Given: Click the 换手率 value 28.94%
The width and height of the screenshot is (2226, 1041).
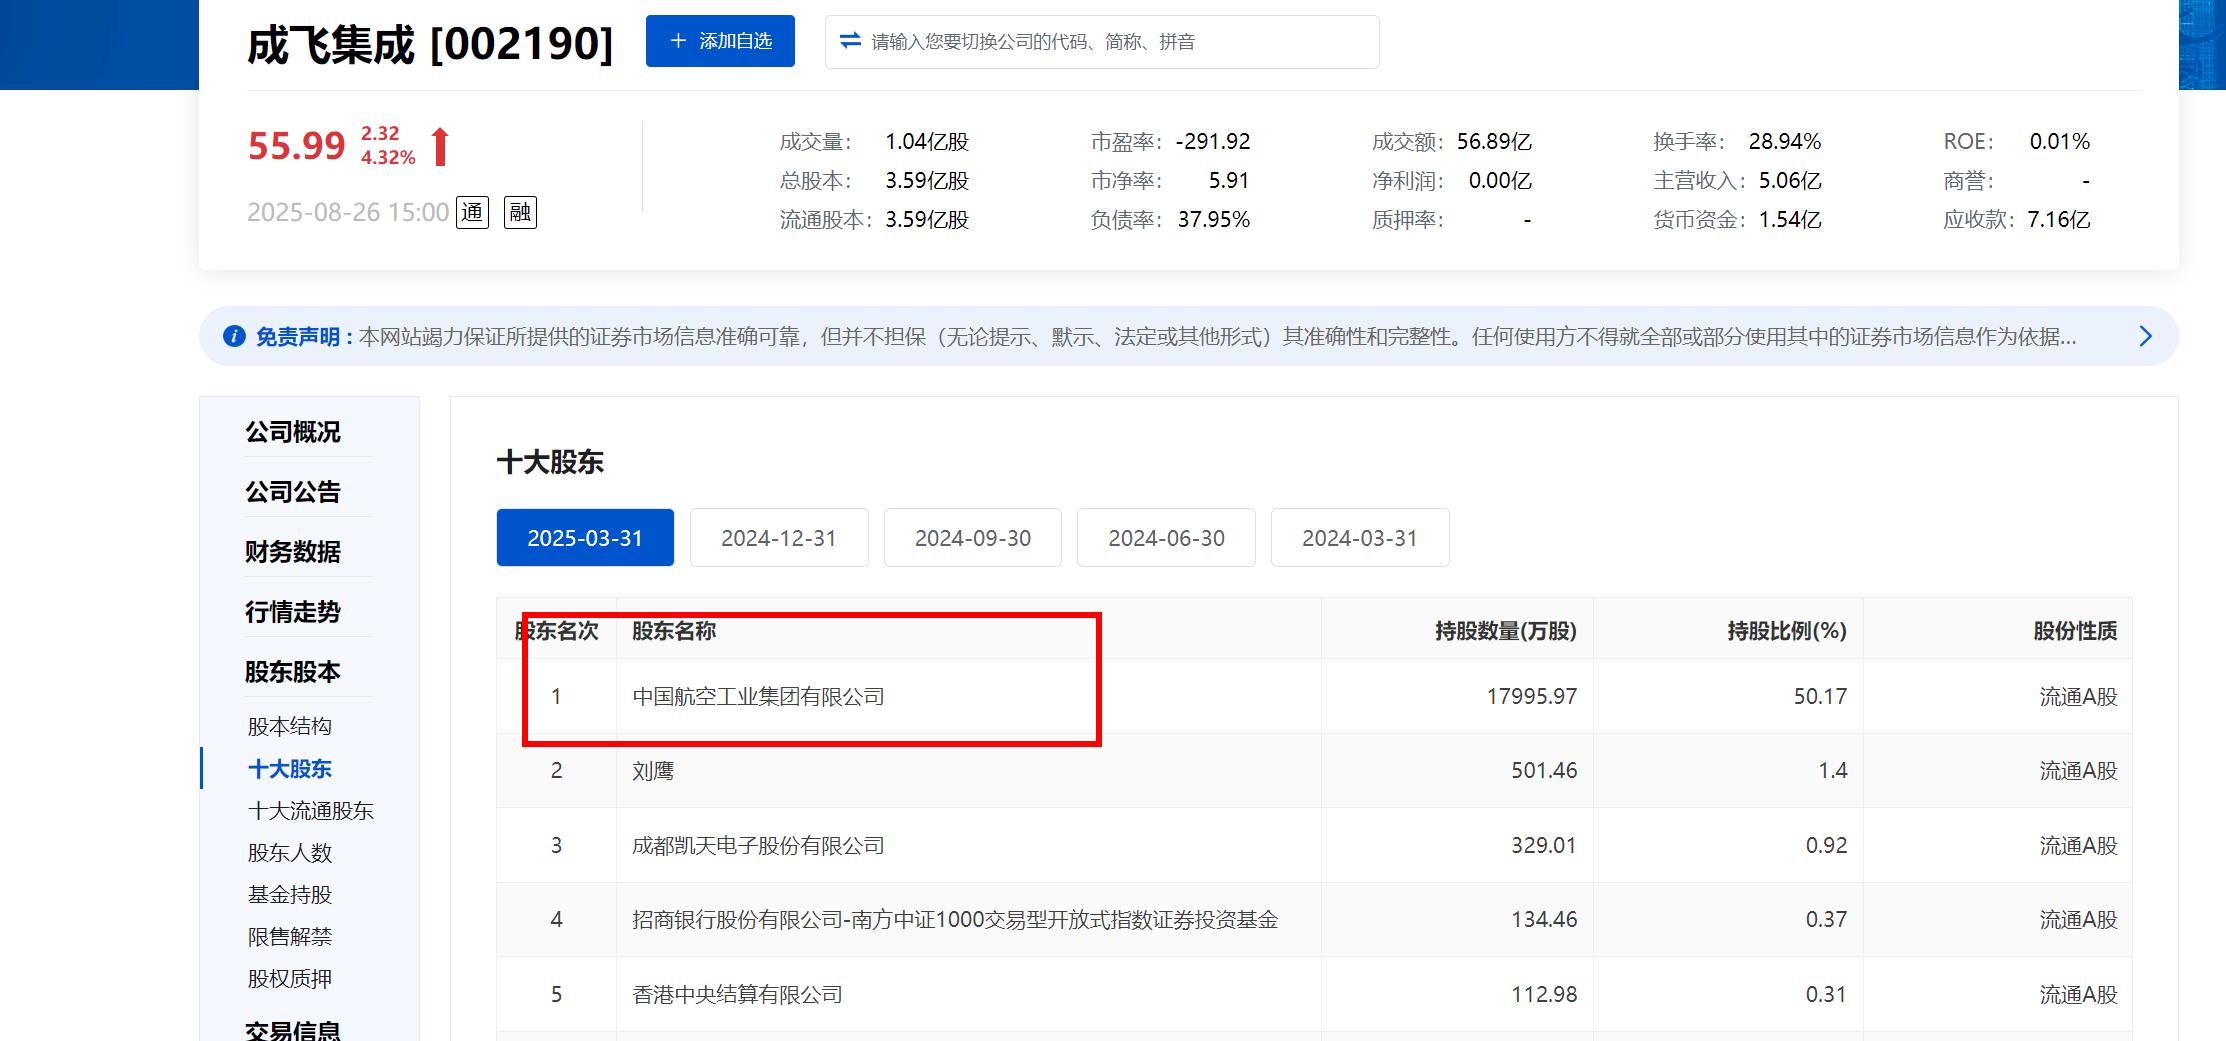Looking at the screenshot, I should point(1785,142).
